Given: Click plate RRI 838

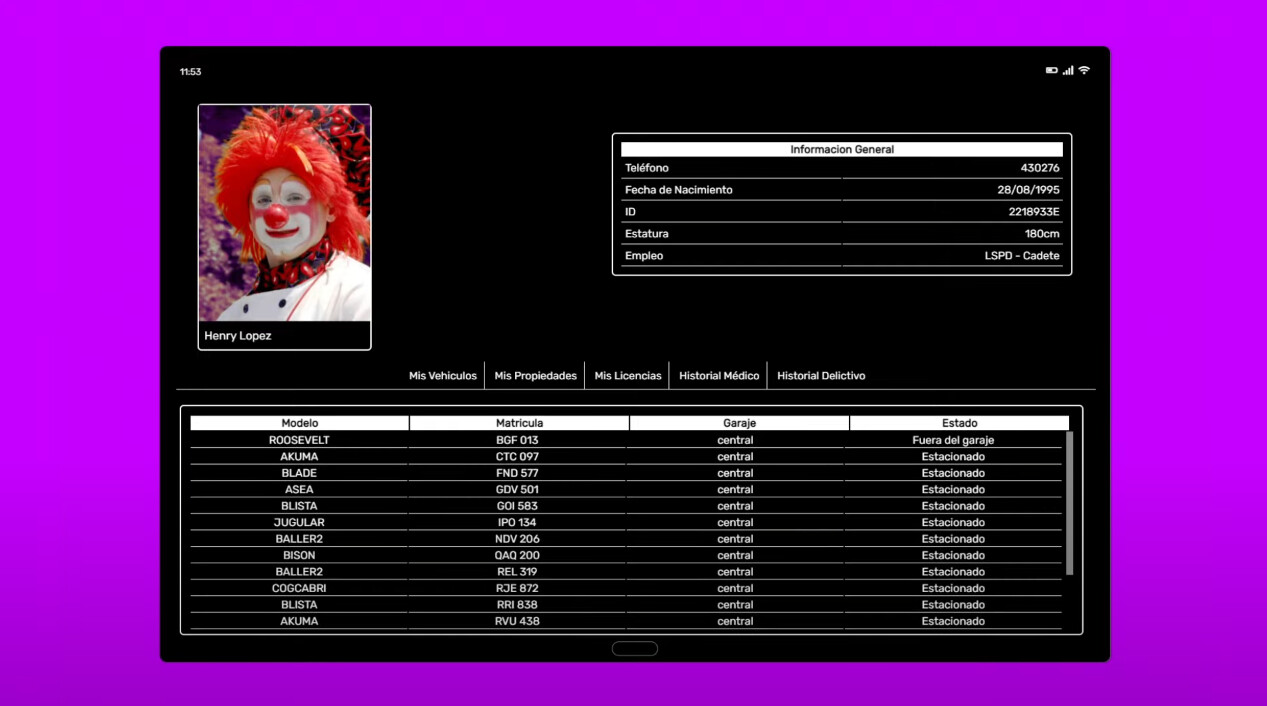Looking at the screenshot, I should point(517,605).
